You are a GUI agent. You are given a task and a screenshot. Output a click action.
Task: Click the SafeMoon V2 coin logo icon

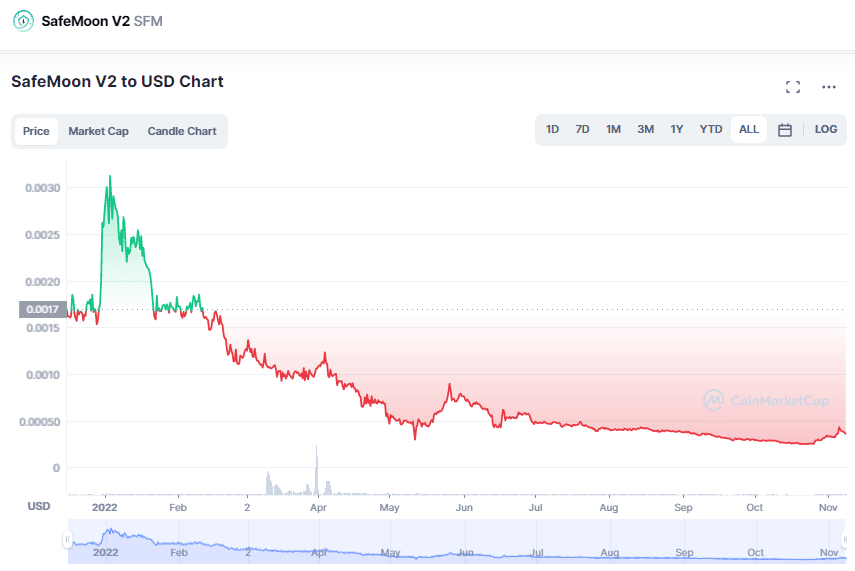tap(23, 21)
